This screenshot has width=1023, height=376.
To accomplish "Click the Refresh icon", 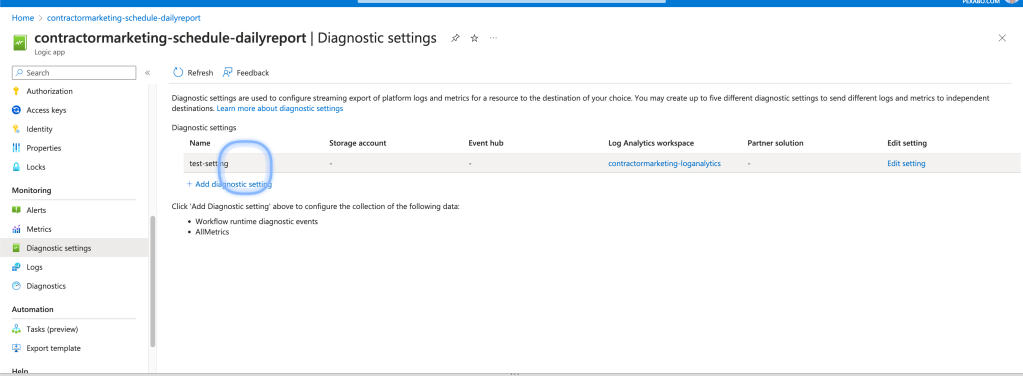I will 178,72.
